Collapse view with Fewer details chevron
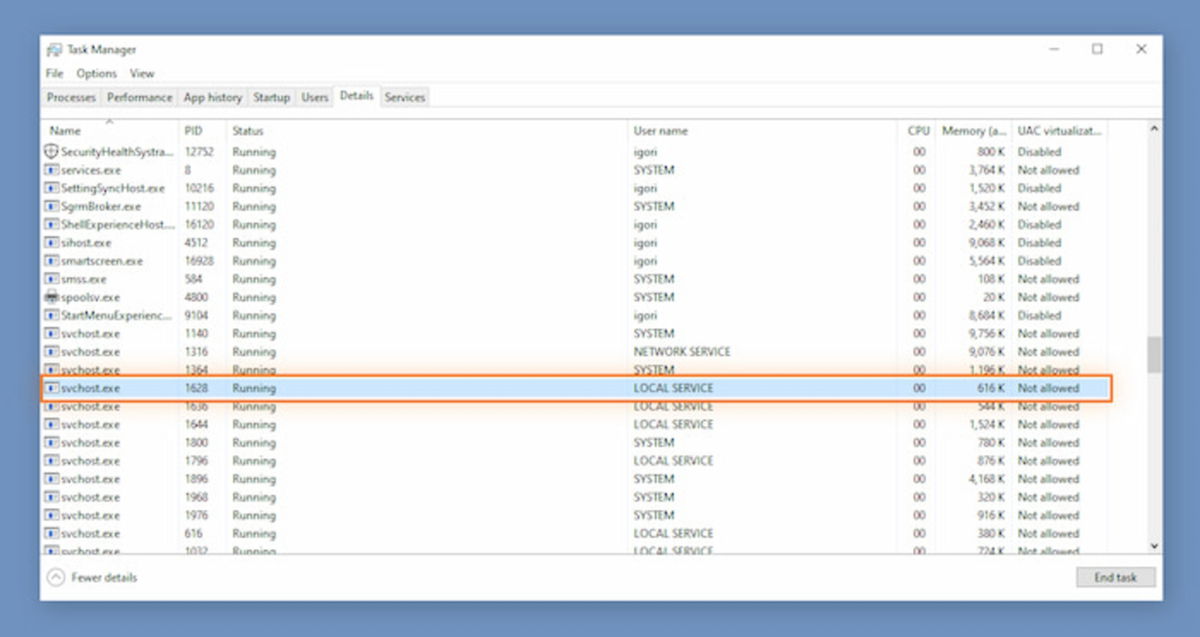 coord(56,577)
